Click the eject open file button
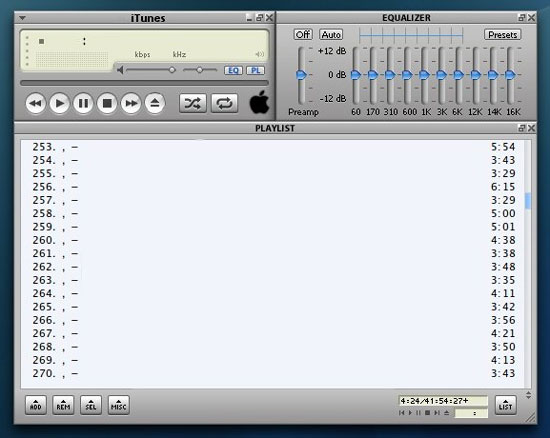550x438 pixels. [x=155, y=103]
